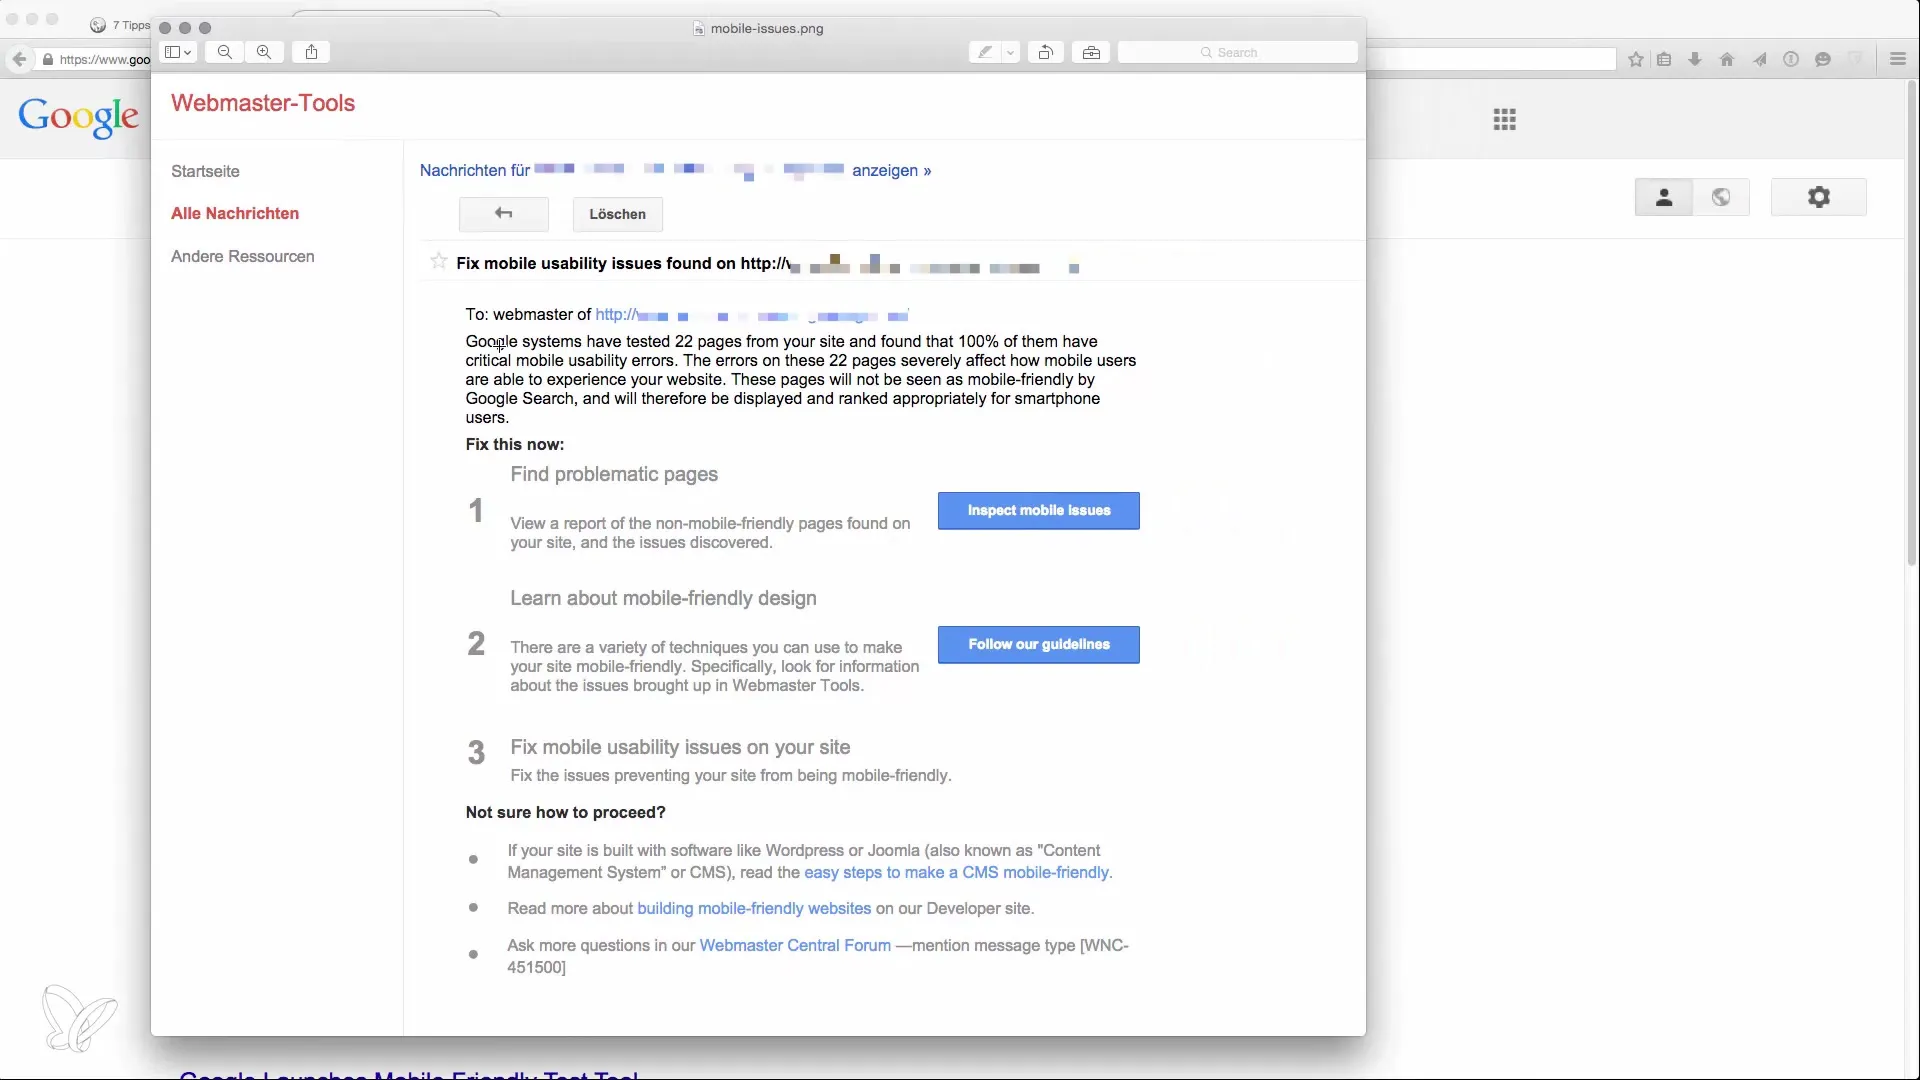Viewport: 1920px width, 1080px height.
Task: Expand the markup options dropdown arrow
Action: coord(1010,52)
